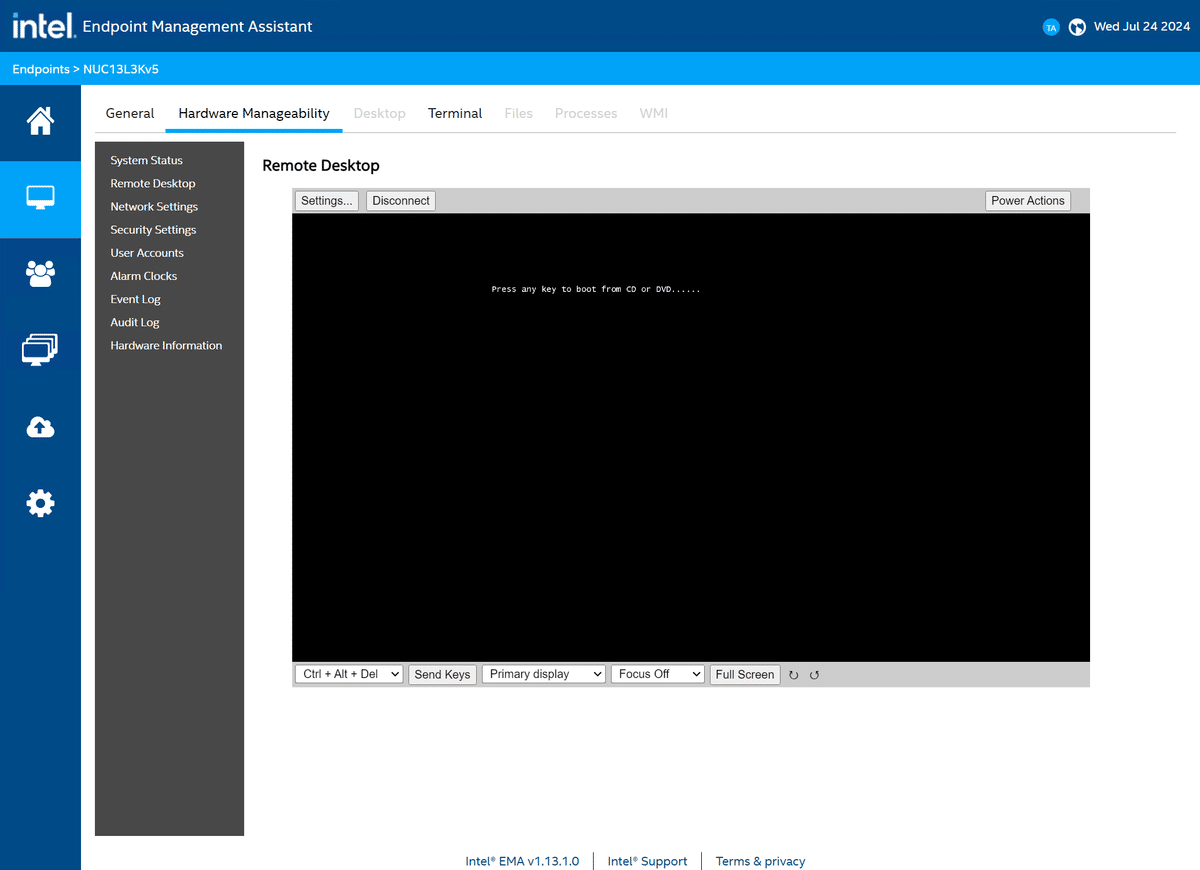The image size is (1200, 870).
Task: Click inside the remote desktop black screen
Action: pyautogui.click(x=691, y=437)
